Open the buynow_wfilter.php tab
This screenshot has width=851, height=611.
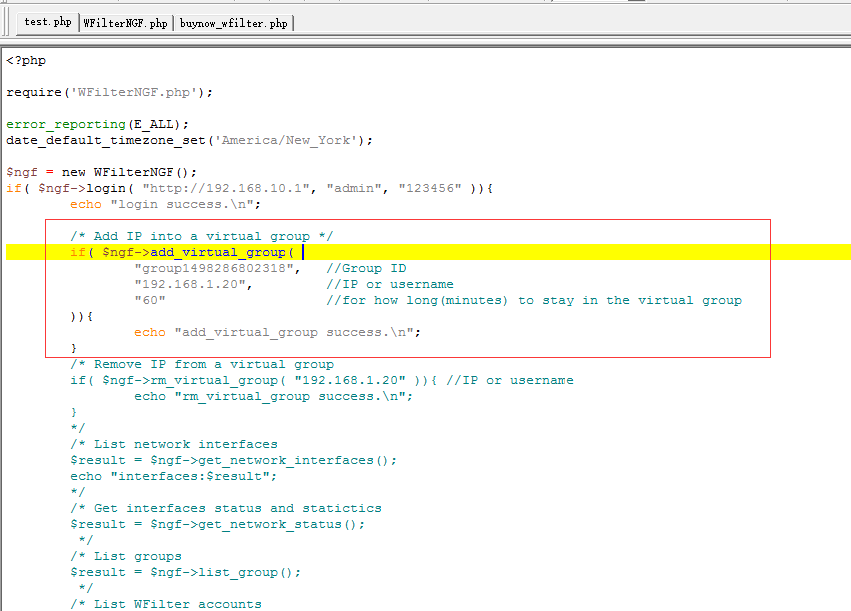pos(233,23)
